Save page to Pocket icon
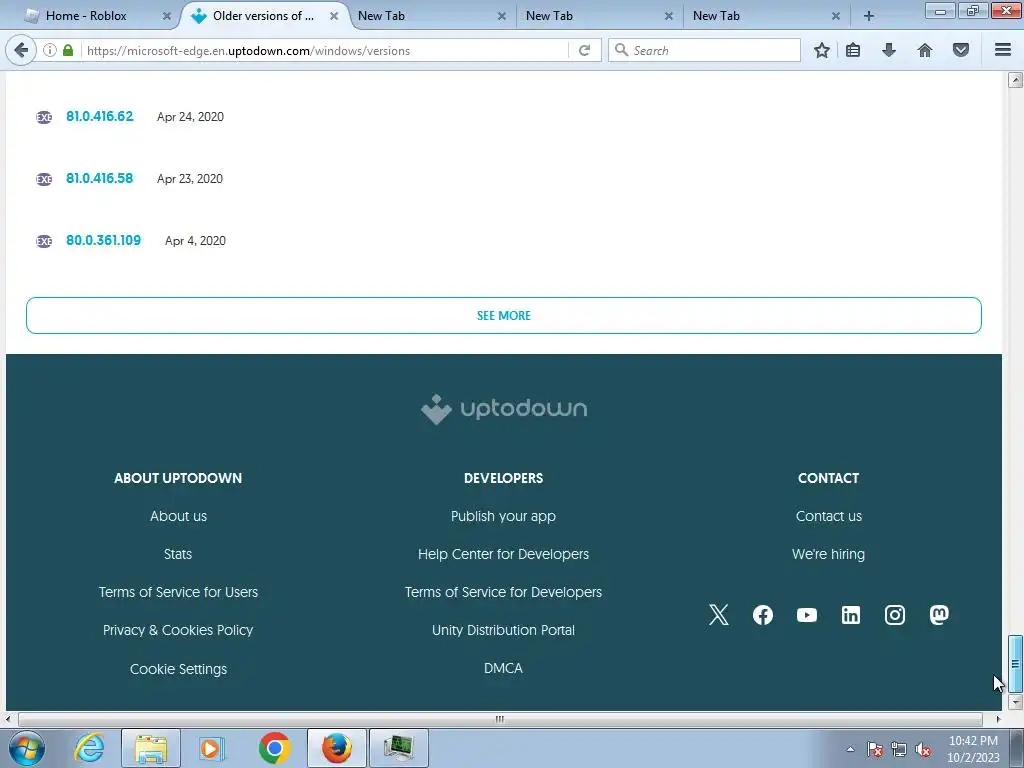 pos(961,50)
